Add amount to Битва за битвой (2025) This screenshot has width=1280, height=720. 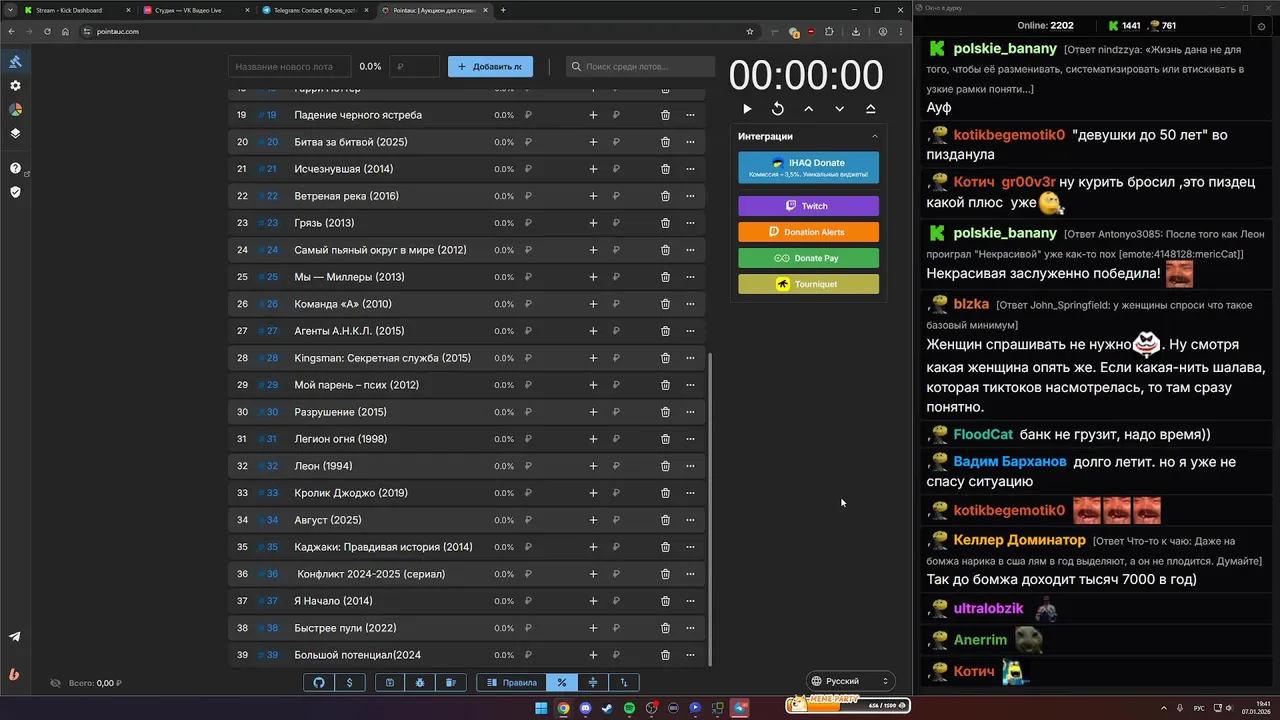[593, 142]
